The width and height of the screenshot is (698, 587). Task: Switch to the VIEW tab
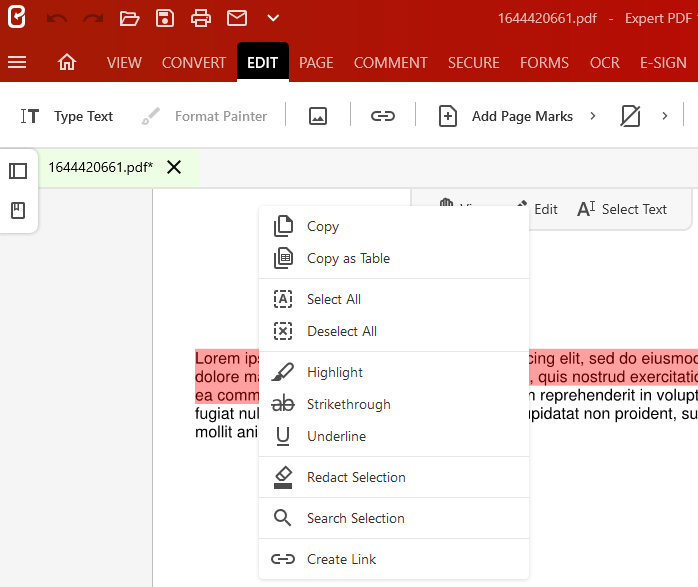point(124,63)
